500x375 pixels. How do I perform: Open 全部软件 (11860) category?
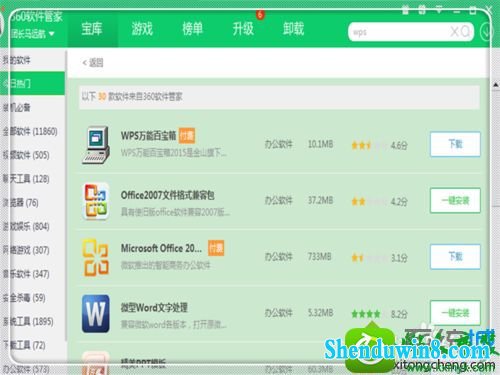coord(30,131)
